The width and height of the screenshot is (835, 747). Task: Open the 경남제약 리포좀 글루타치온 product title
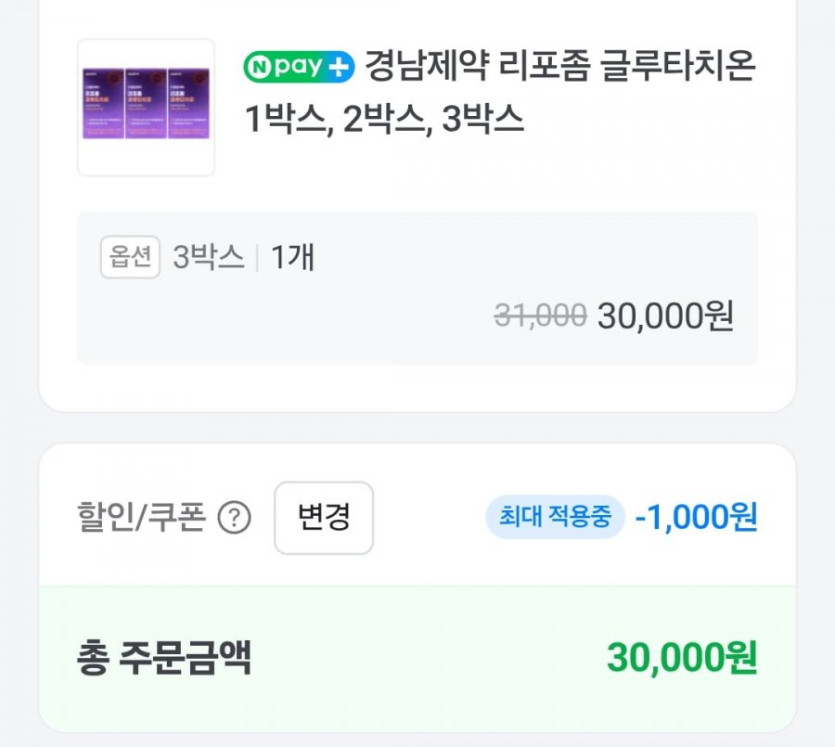559,67
